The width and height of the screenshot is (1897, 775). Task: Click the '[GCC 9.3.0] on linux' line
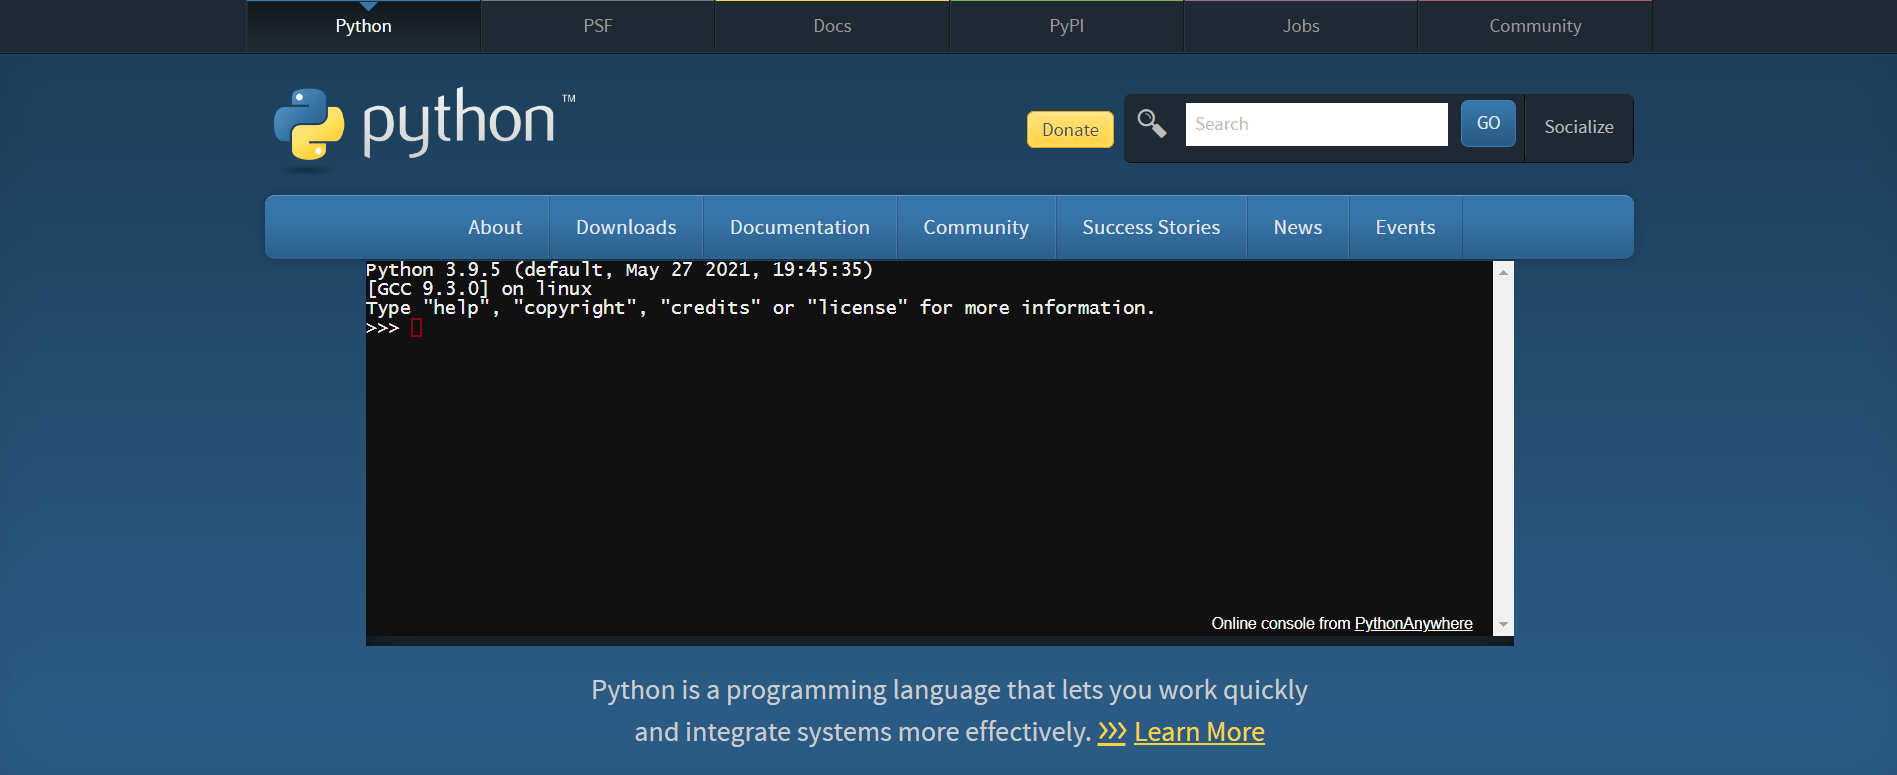(x=479, y=288)
